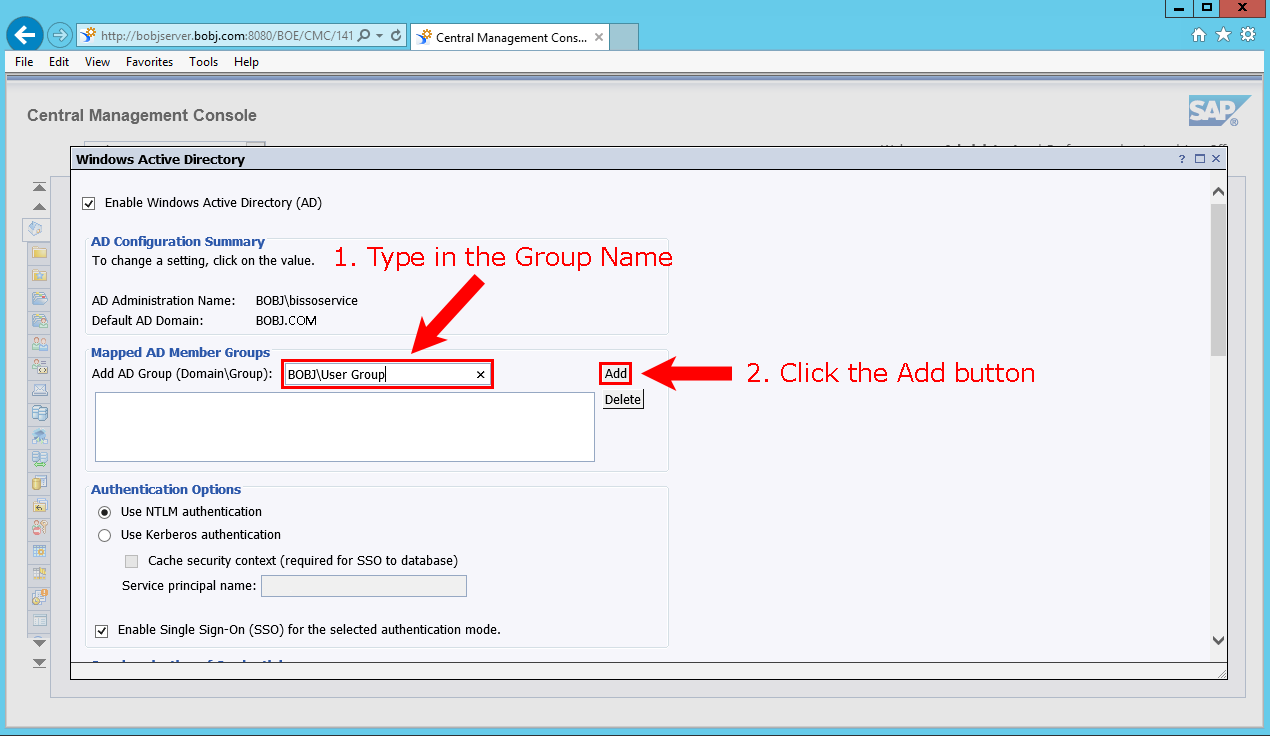Image resolution: width=1270 pixels, height=736 pixels.
Task: Jump to bottom of sidebar icon list
Action: click(40, 662)
